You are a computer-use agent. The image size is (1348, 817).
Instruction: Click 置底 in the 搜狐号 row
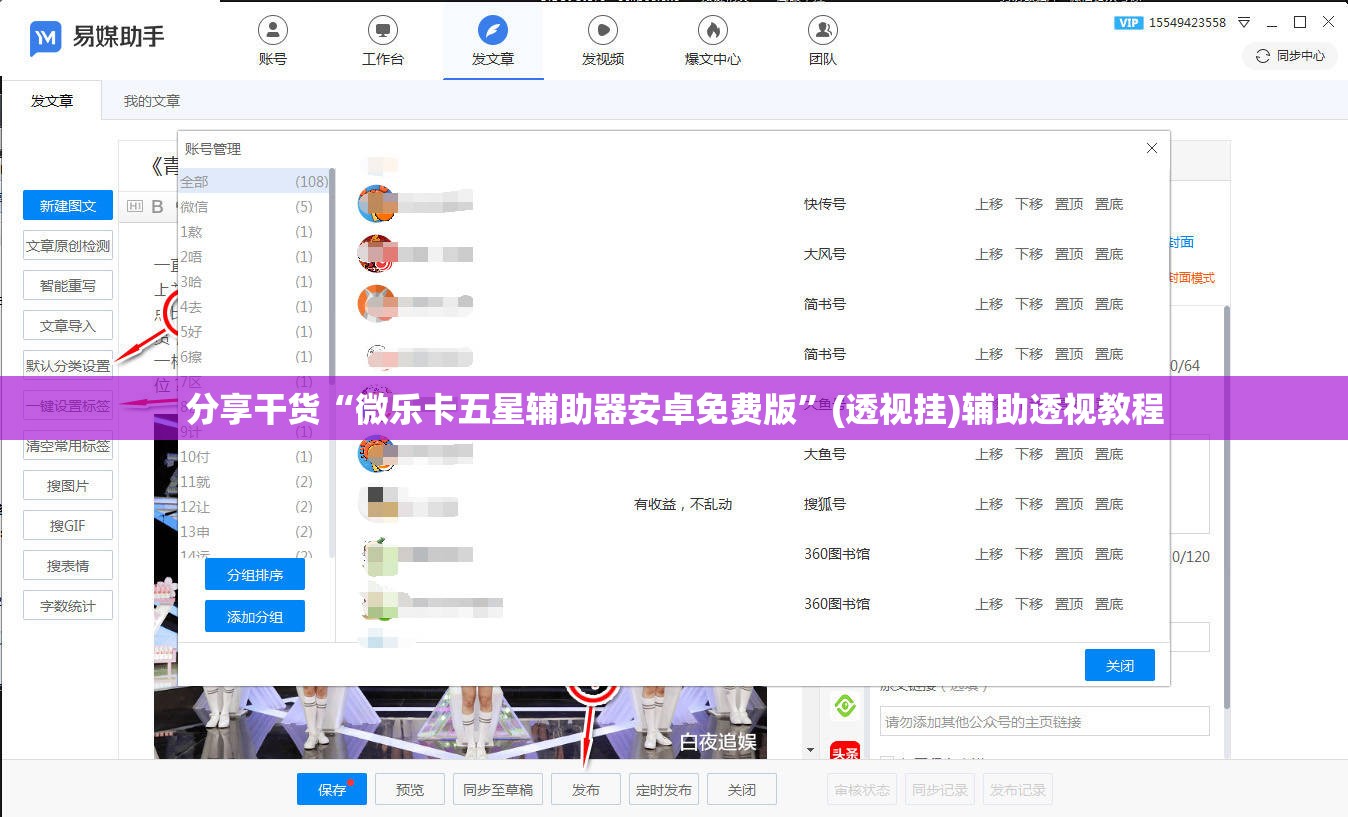coord(1109,504)
